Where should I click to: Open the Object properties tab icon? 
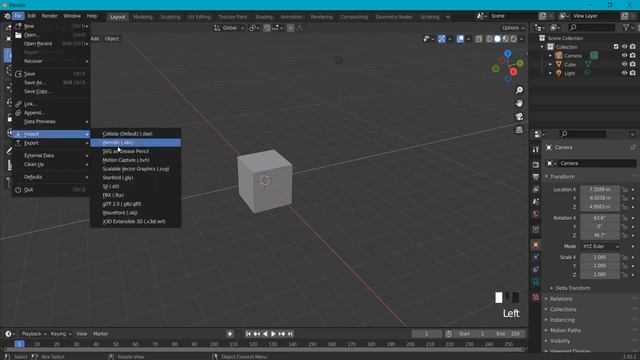click(536, 244)
